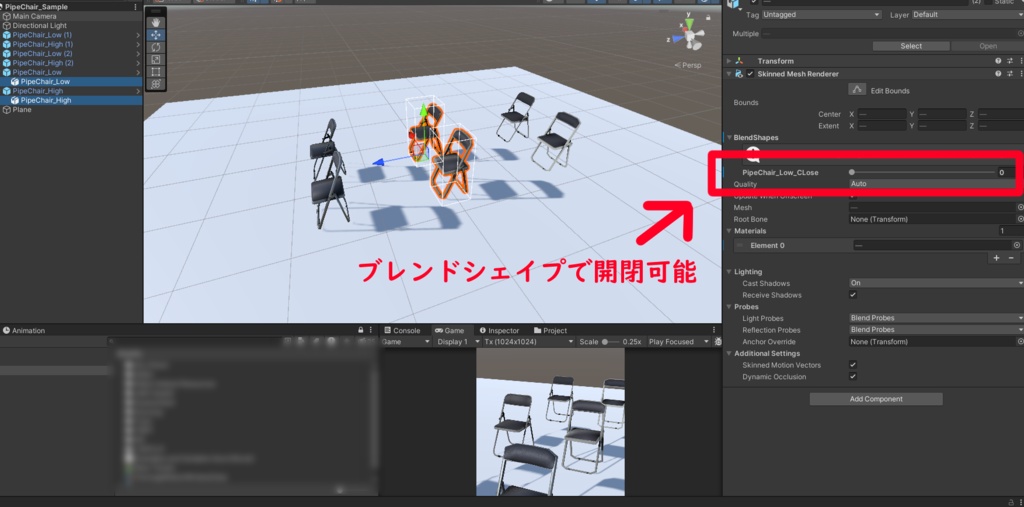The height and width of the screenshot is (507, 1024).
Task: Select Plane object in Hierarchy
Action: coord(22,110)
